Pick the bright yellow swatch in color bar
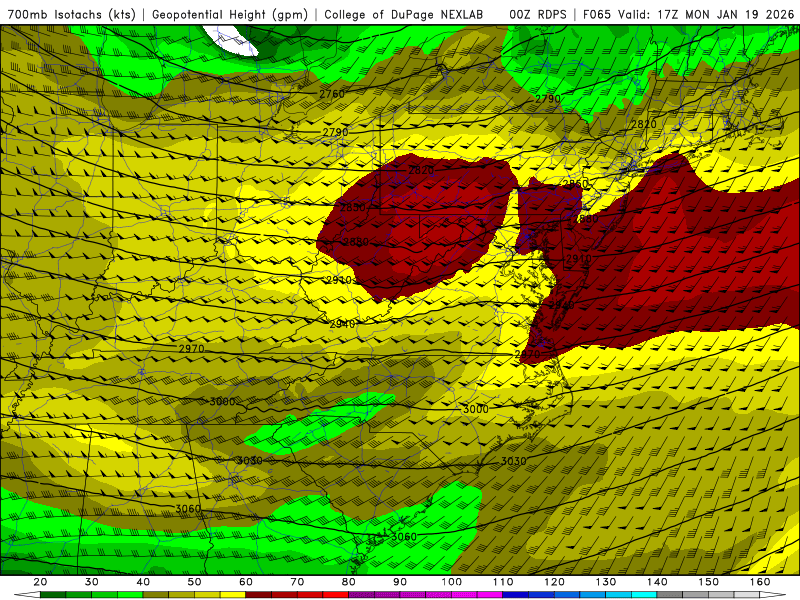 [233, 595]
